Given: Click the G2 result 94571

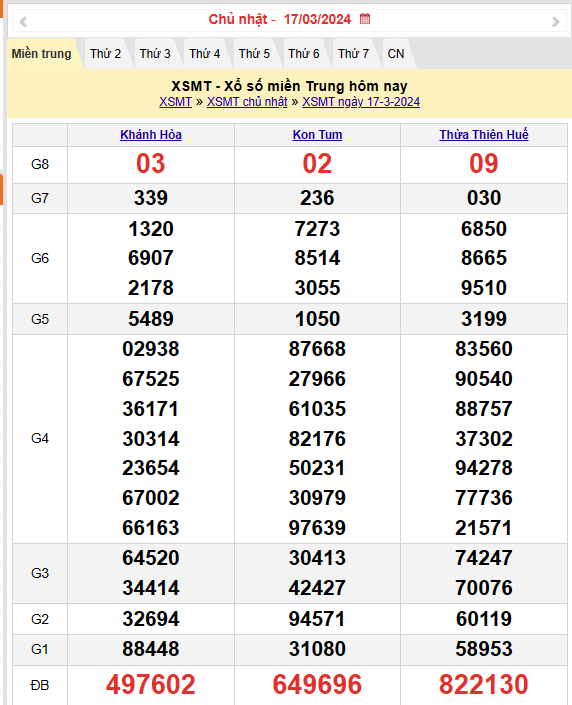Looking at the screenshot, I should point(317,619).
